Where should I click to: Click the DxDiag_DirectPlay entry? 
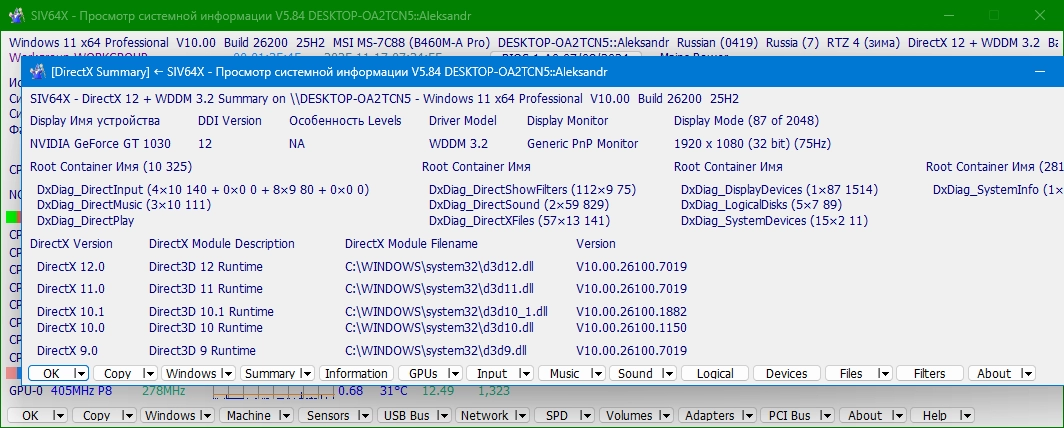click(86, 220)
